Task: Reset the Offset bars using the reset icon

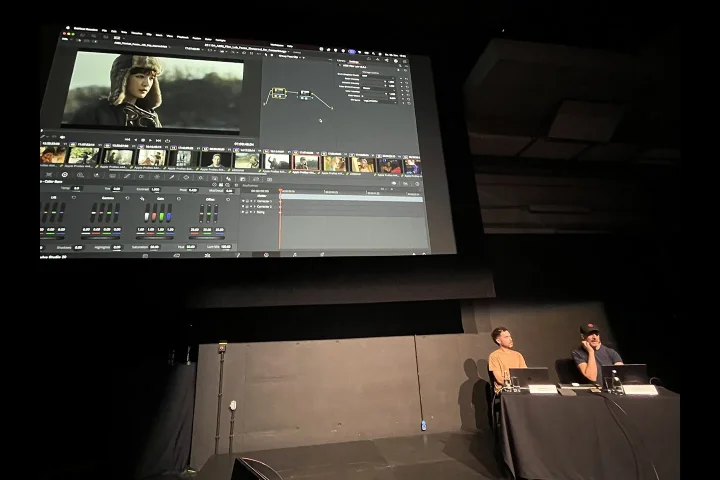Action: coord(228,200)
